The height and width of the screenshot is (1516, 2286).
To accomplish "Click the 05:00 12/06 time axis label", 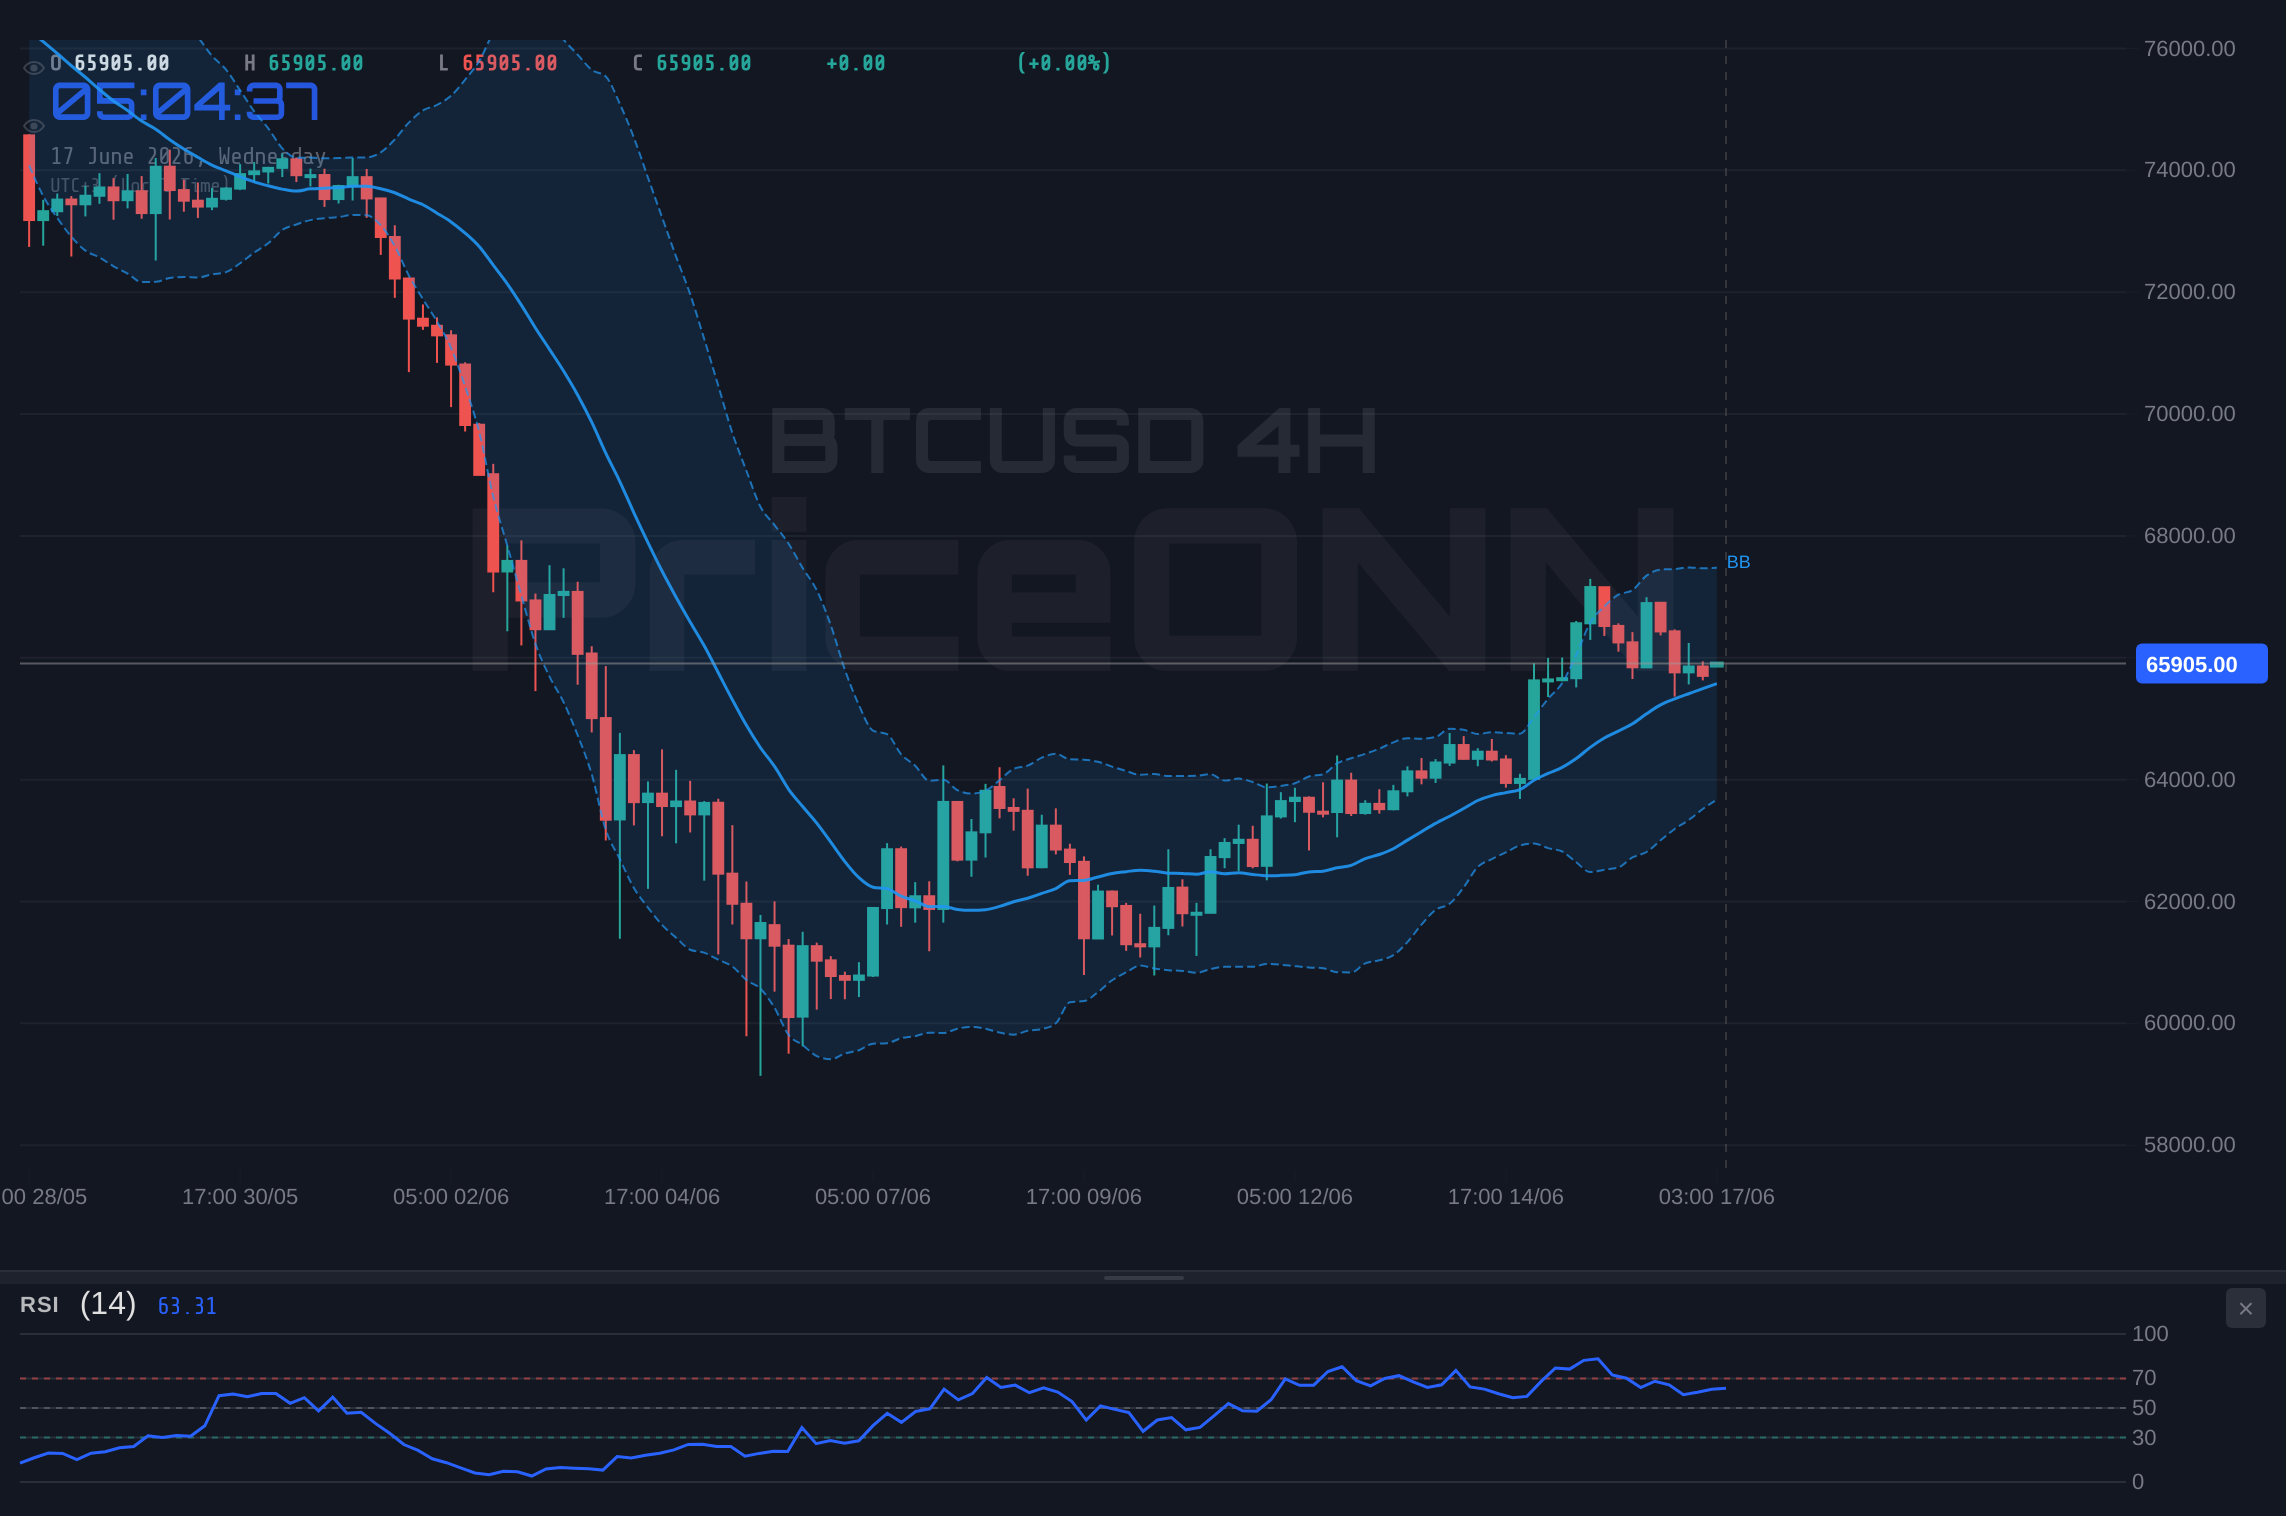I will coord(1295,1197).
